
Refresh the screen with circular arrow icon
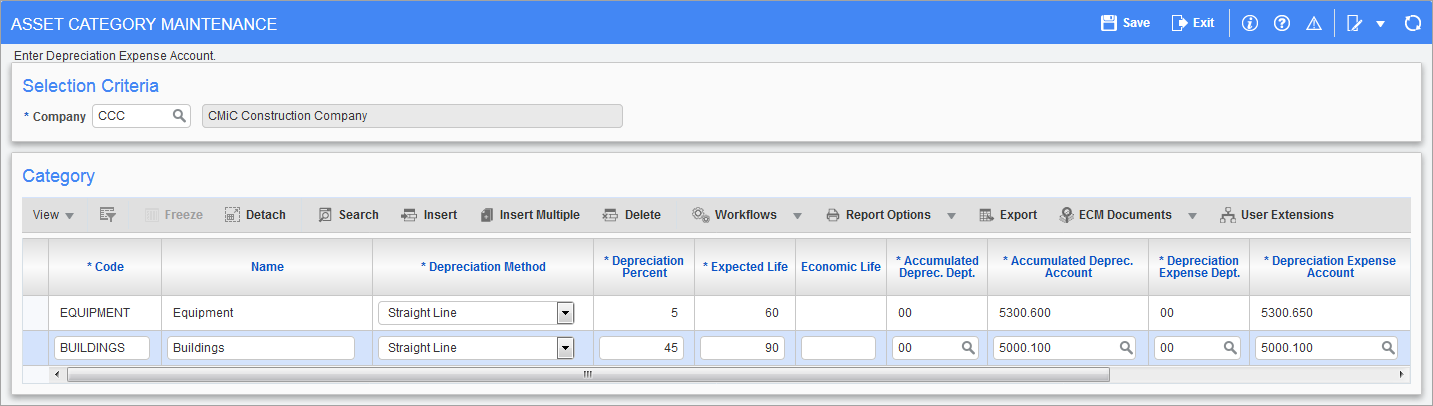tap(1412, 23)
